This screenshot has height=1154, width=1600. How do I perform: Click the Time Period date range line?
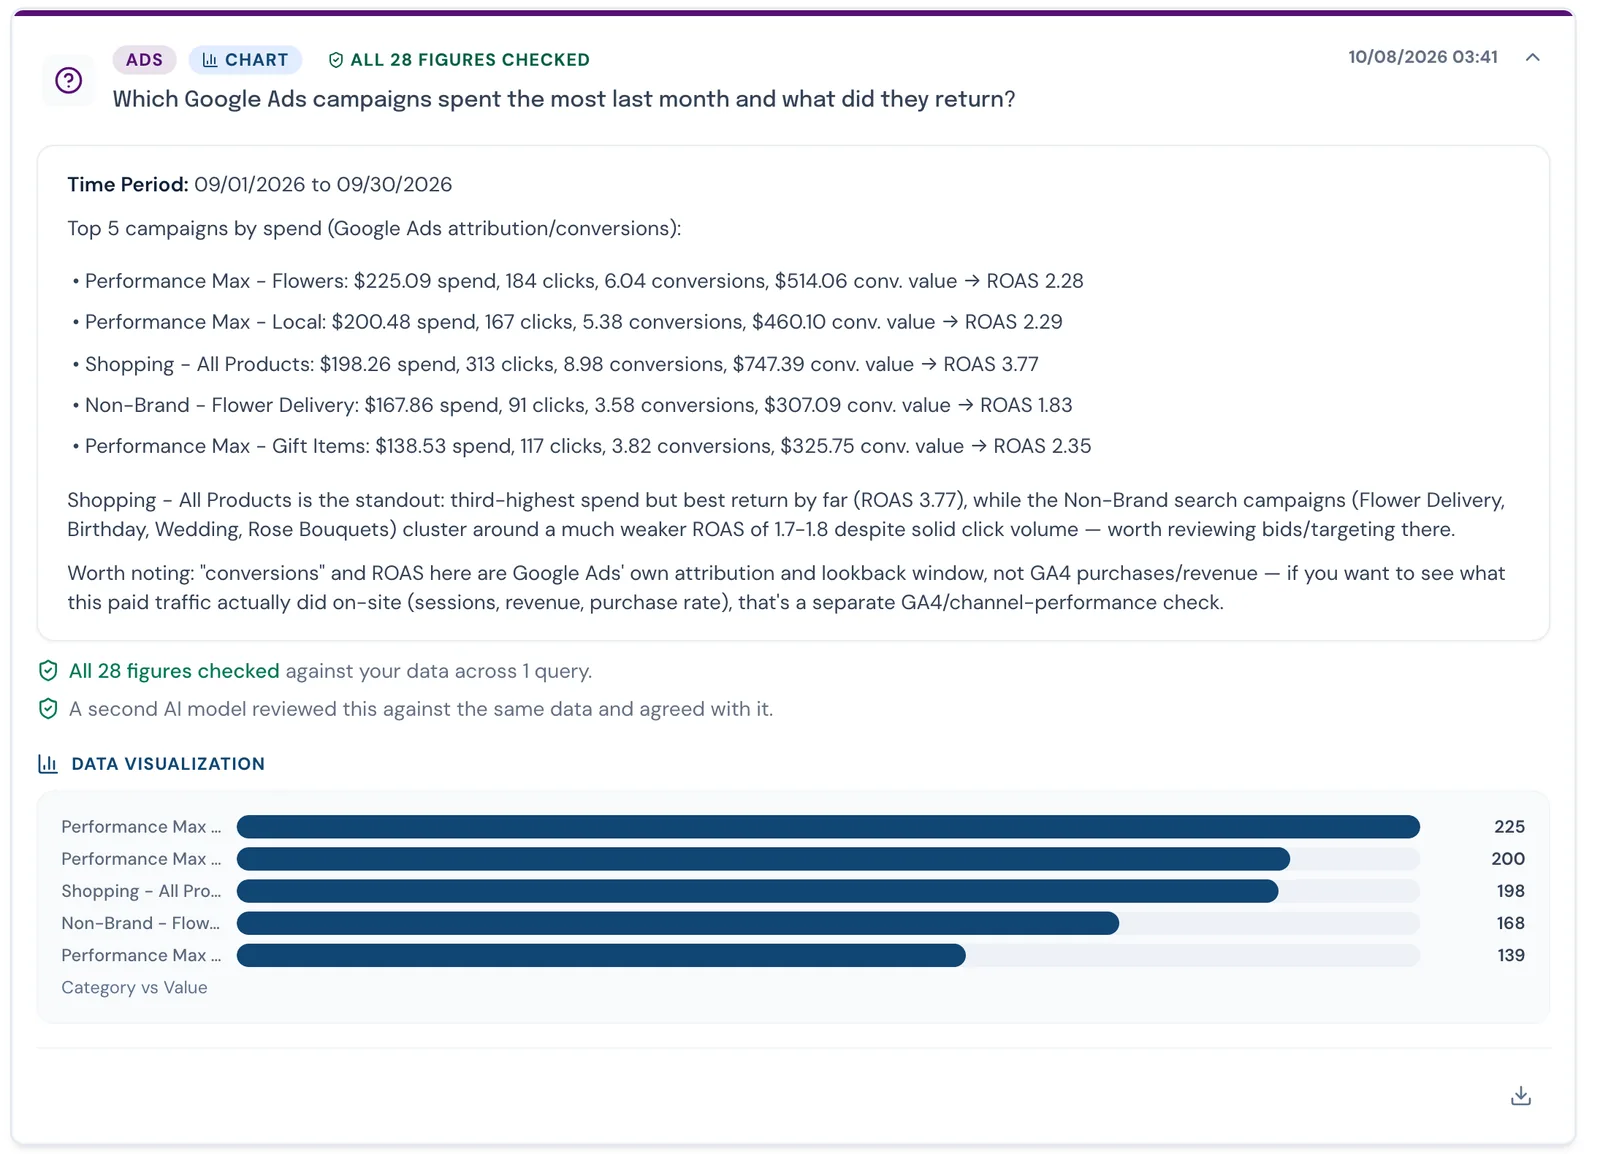tap(260, 184)
